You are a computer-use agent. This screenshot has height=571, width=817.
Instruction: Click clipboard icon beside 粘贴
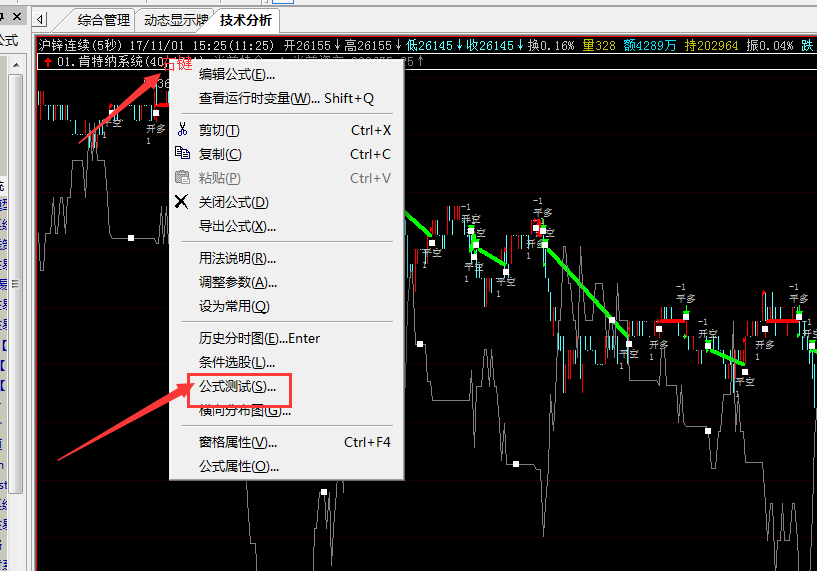(x=182, y=177)
